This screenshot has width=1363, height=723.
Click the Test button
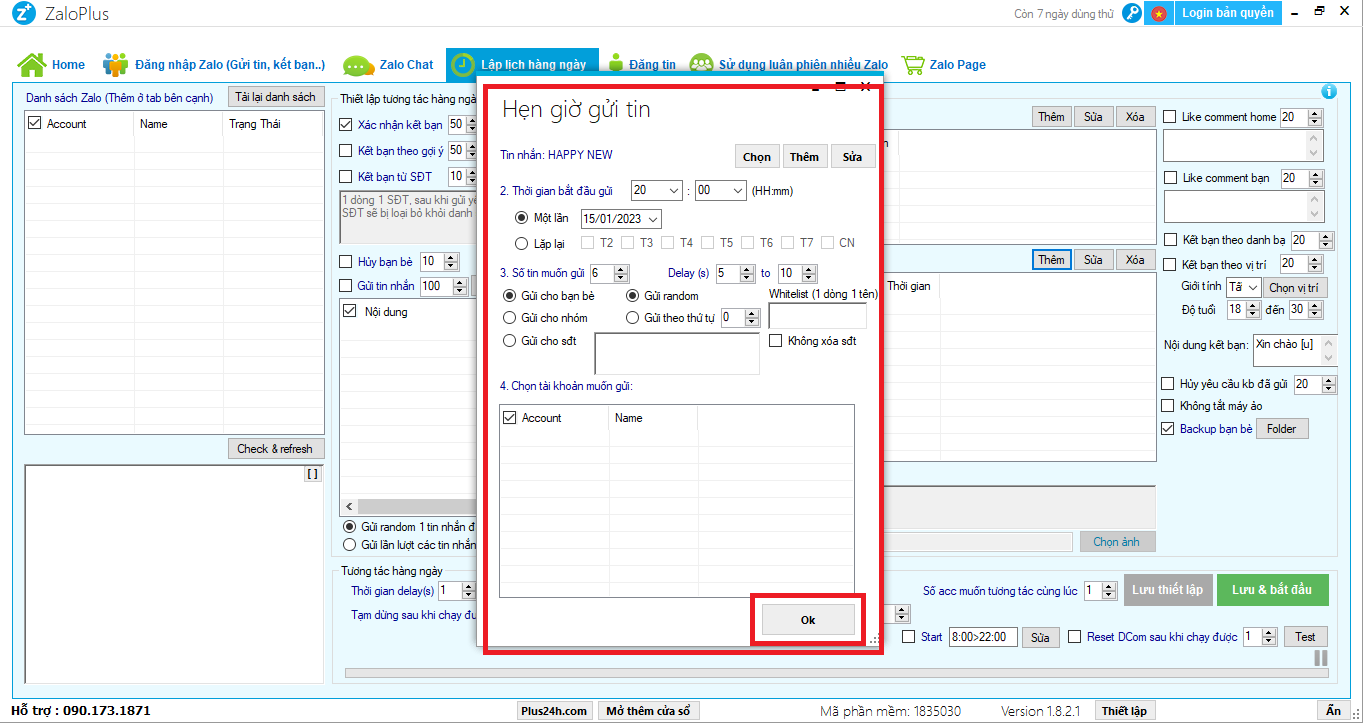(x=1306, y=637)
